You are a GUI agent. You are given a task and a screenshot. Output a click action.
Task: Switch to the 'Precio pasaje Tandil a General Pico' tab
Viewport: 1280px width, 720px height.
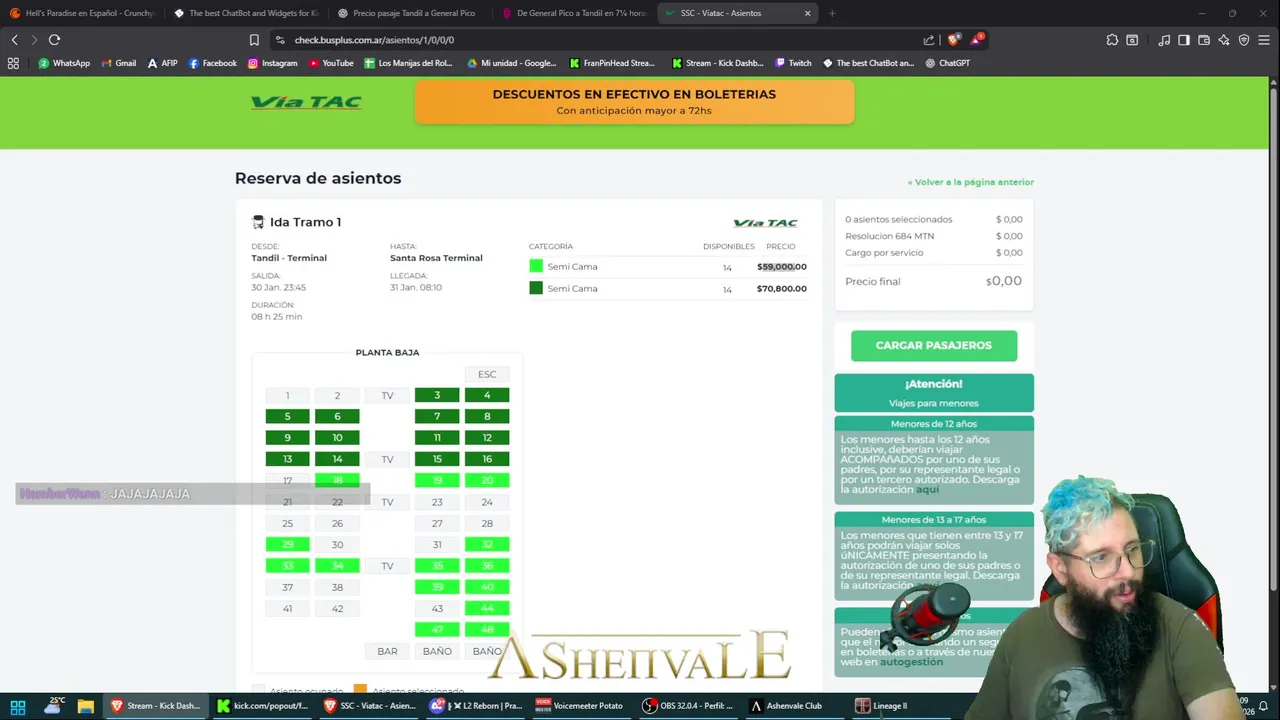(410, 13)
